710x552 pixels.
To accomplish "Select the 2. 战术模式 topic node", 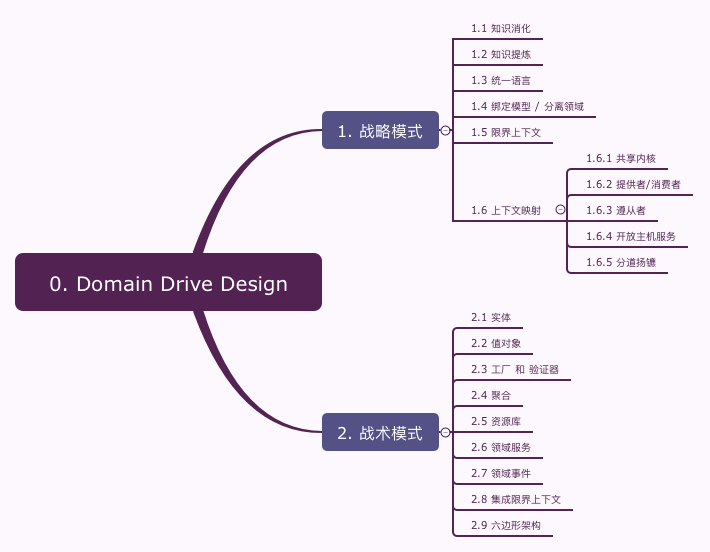I will pyautogui.click(x=380, y=433).
